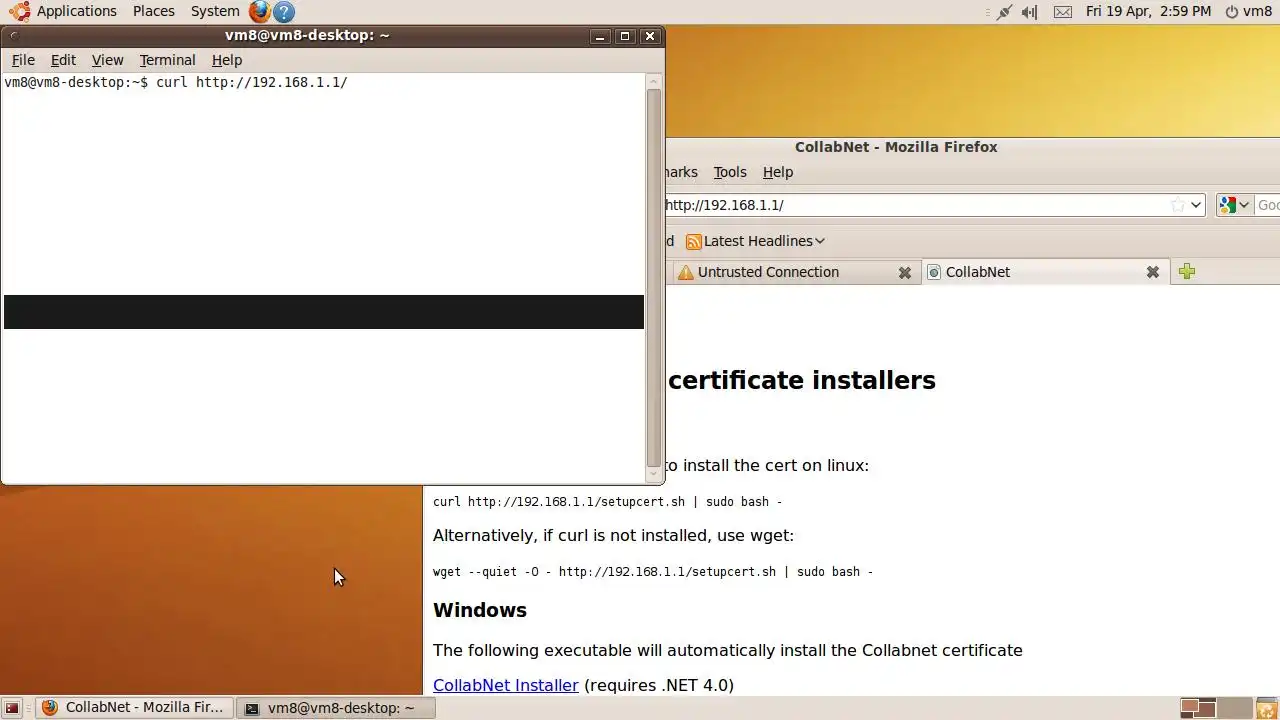The width and height of the screenshot is (1280, 720).
Task: Open the Applications menu in top panel
Action: click(x=77, y=11)
